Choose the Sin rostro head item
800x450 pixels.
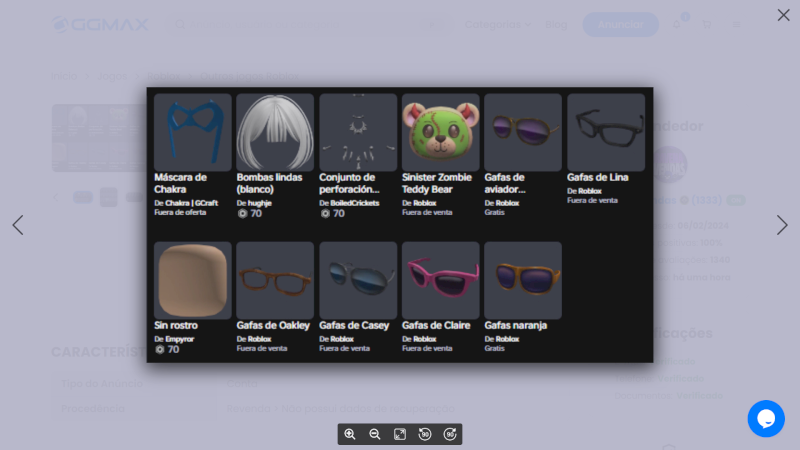pyautogui.click(x=192, y=280)
